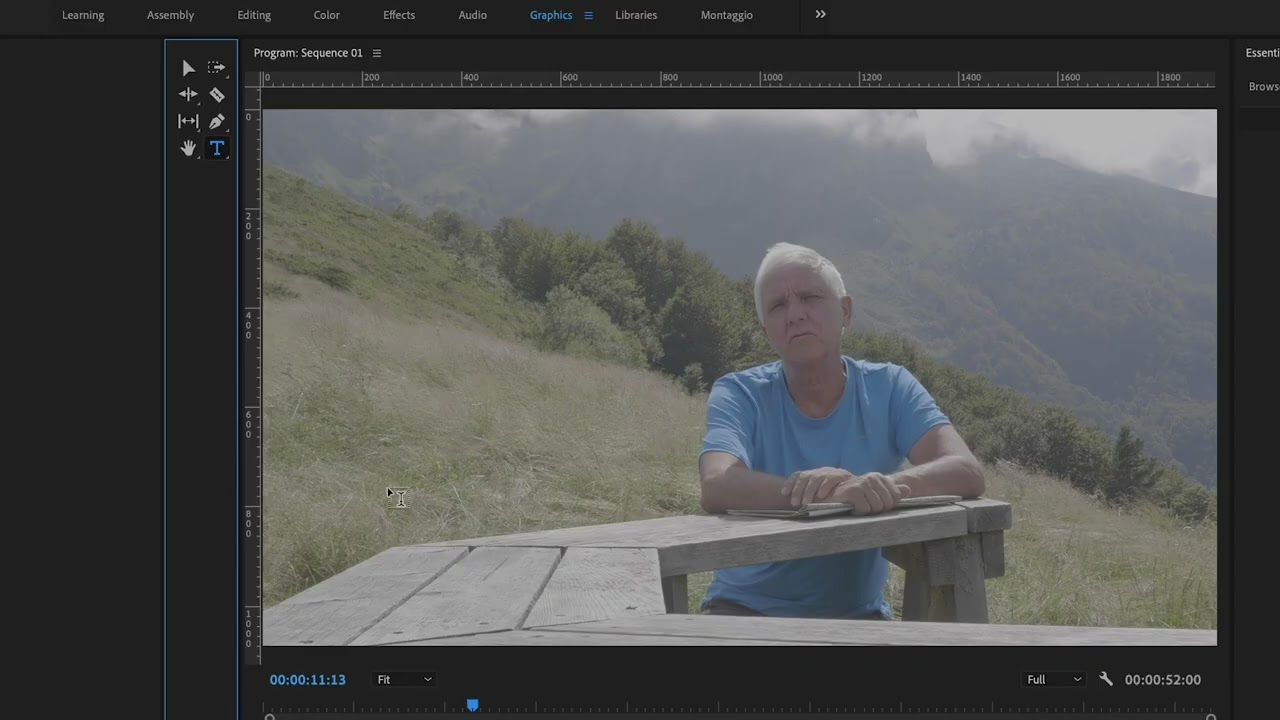The width and height of the screenshot is (1280, 720).
Task: Click the Essential Graphics panel title
Action: point(1262,53)
